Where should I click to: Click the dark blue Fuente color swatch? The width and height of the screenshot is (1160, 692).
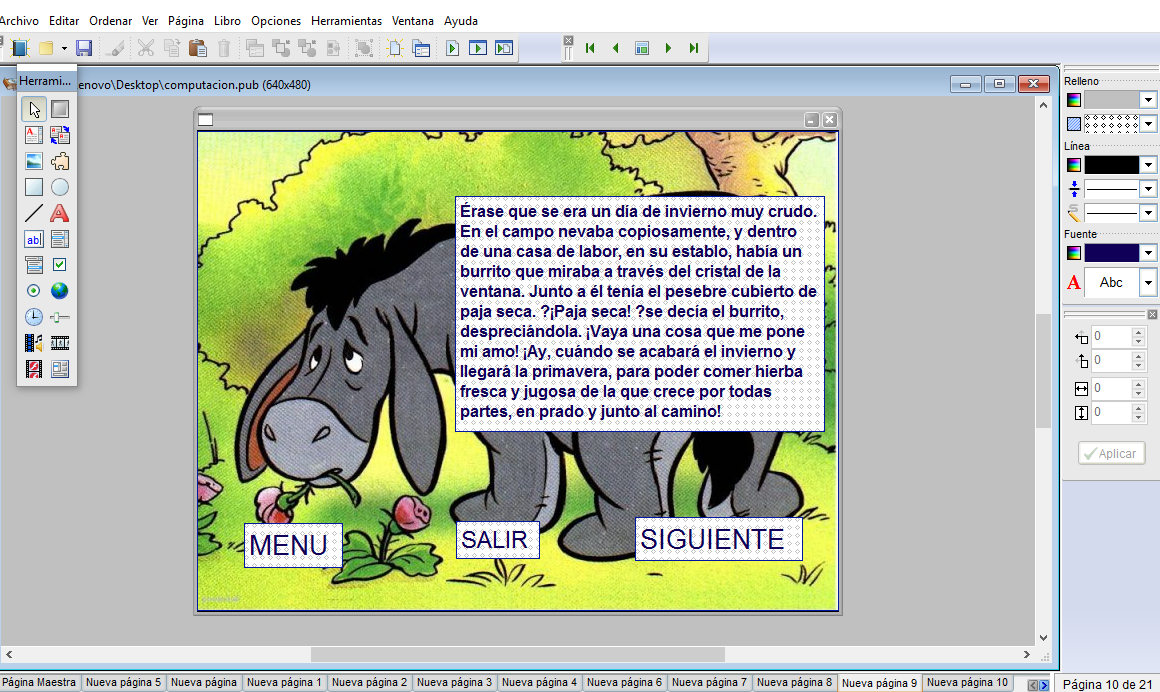click(1111, 253)
